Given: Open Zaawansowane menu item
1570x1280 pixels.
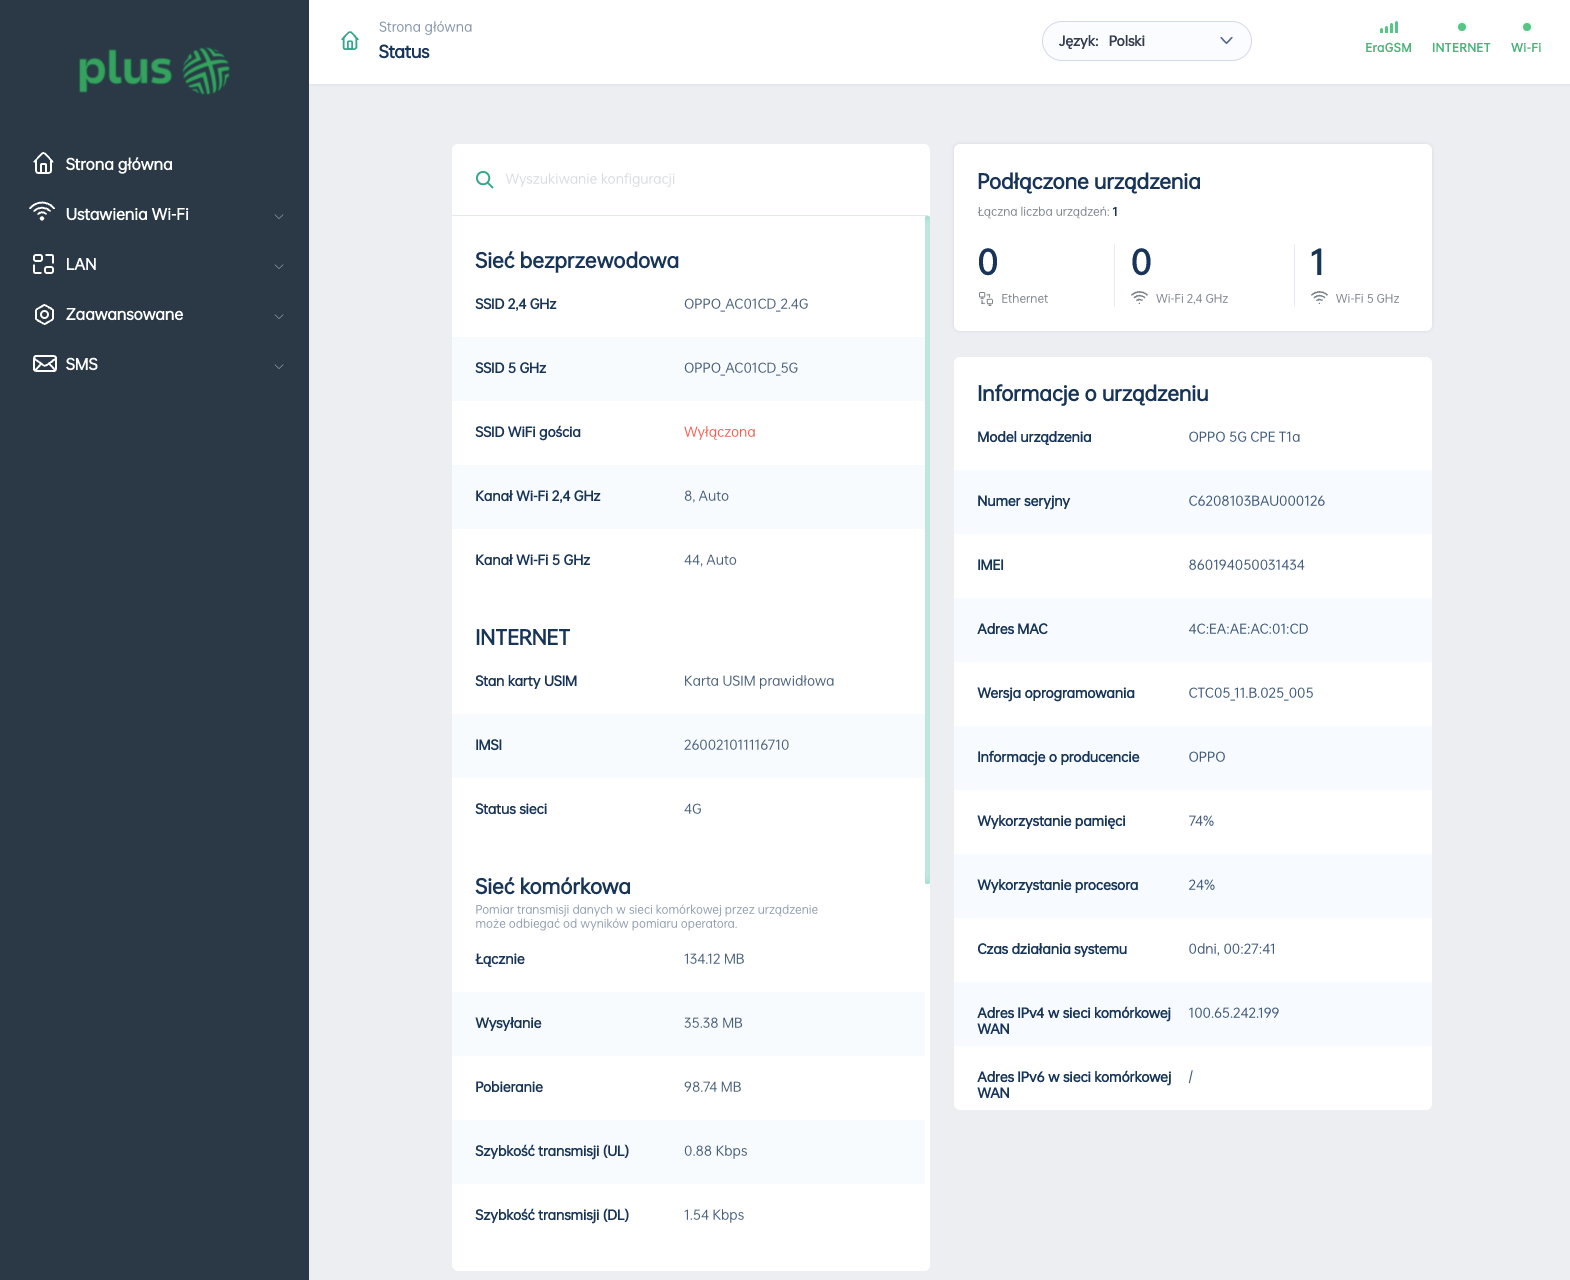Looking at the screenshot, I should pyautogui.click(x=124, y=314).
